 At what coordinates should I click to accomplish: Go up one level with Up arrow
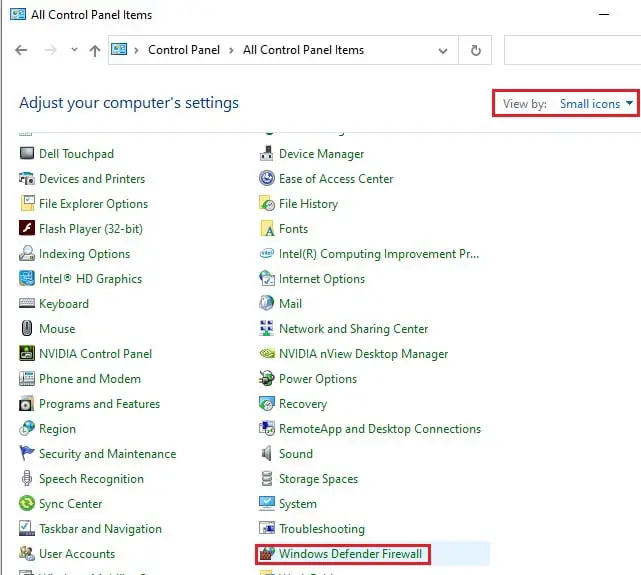(x=95, y=51)
